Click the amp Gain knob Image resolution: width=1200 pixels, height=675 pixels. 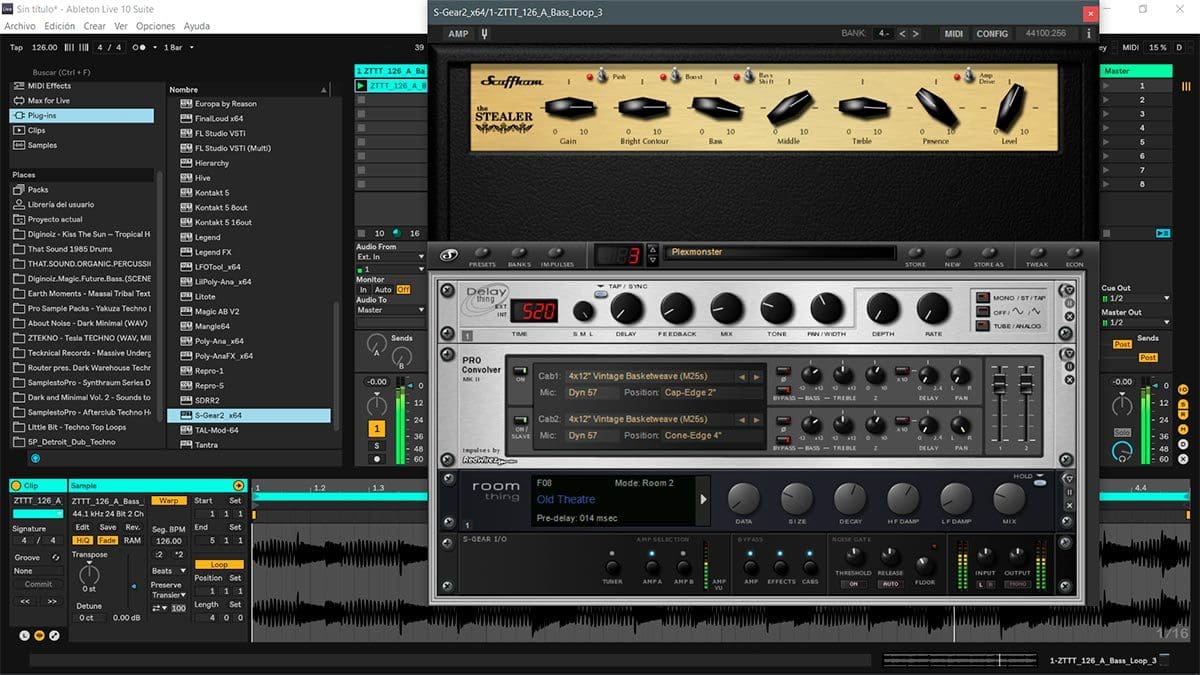click(567, 107)
